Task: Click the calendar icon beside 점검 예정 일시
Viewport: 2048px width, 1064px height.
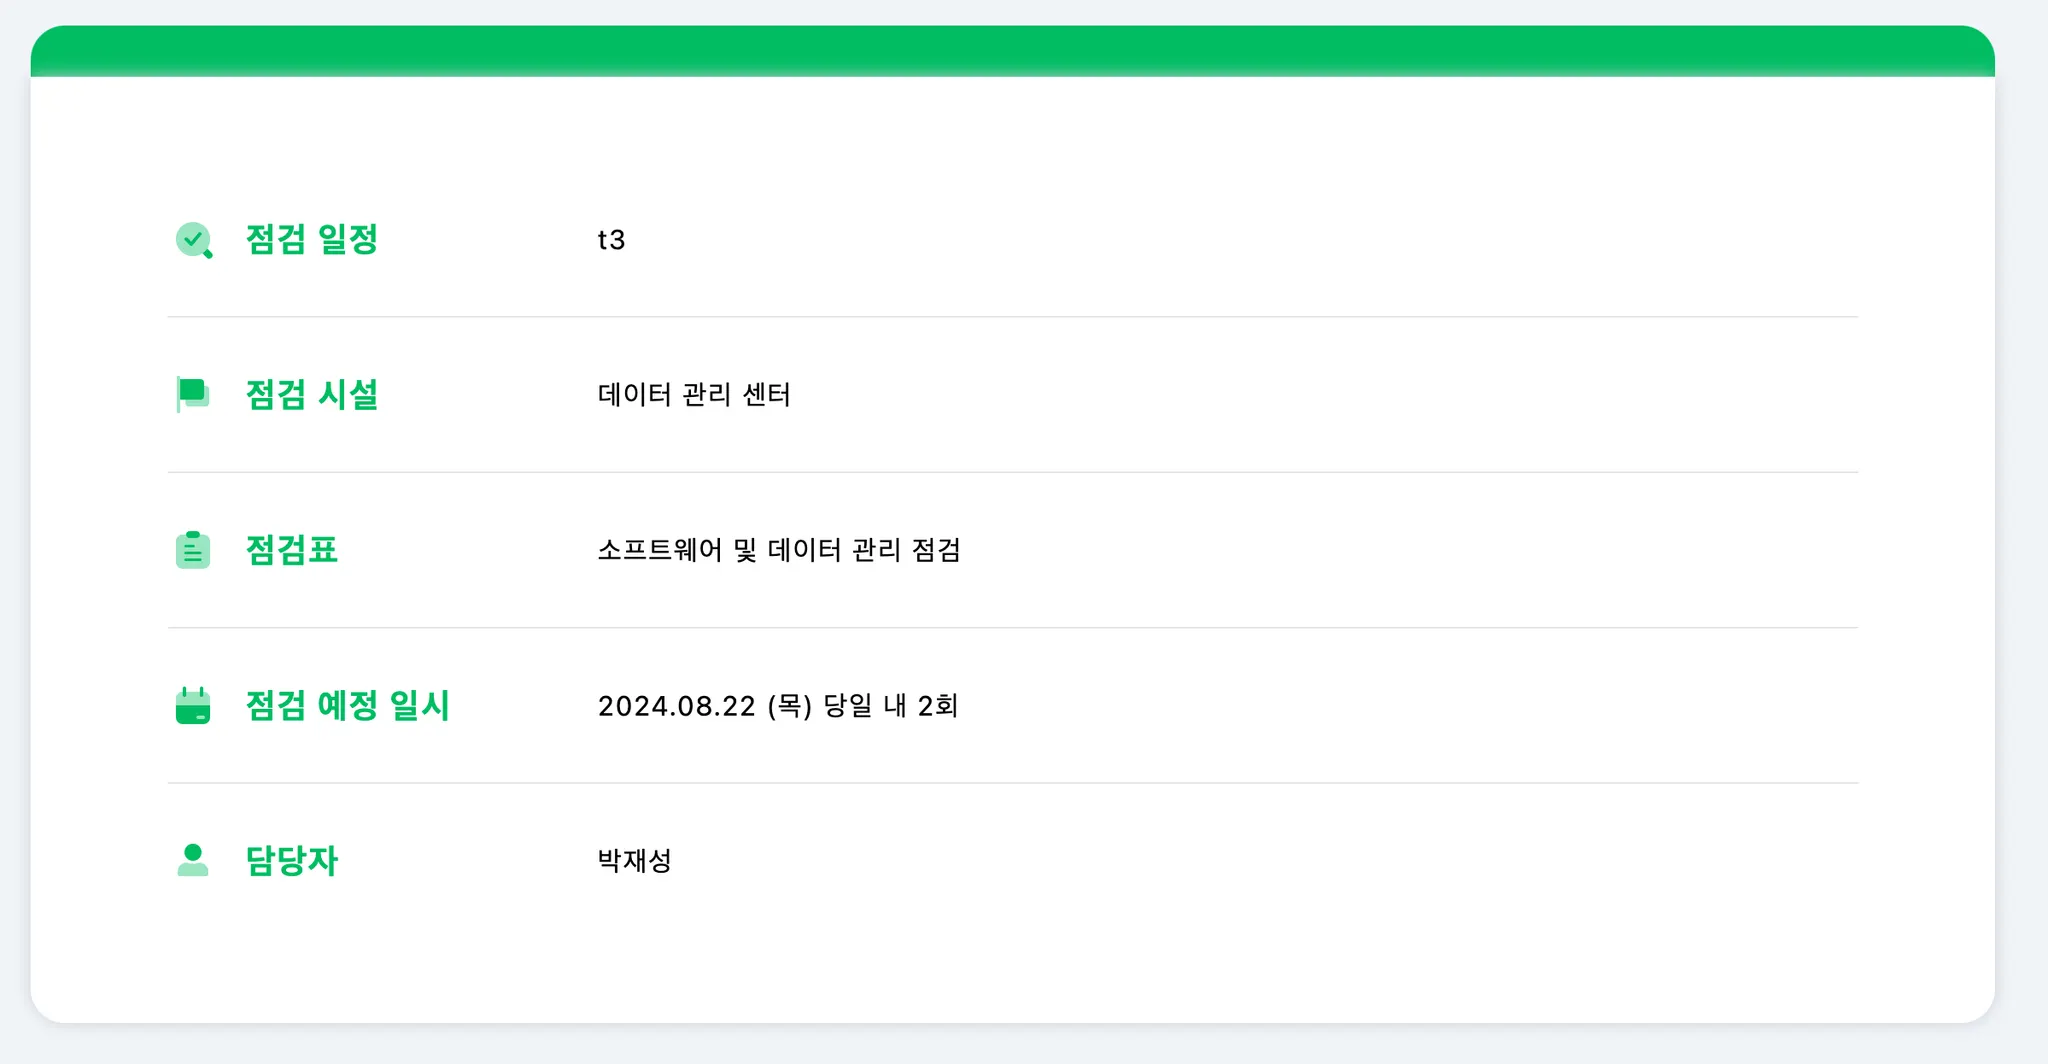Action: tap(193, 705)
